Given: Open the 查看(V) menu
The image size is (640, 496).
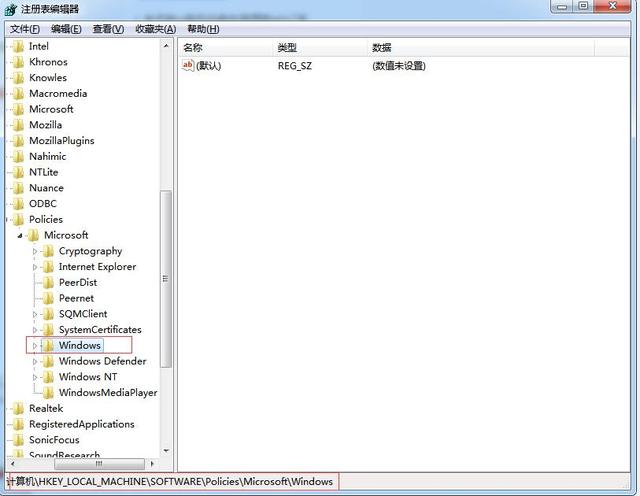Looking at the screenshot, I should [x=108, y=29].
